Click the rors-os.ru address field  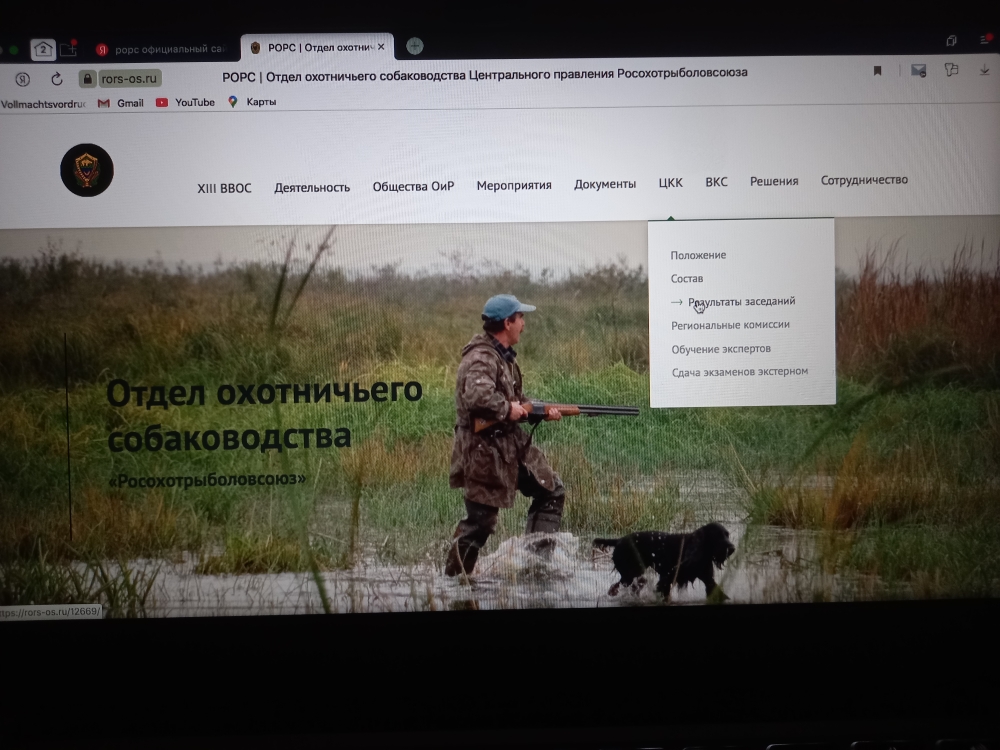[x=130, y=79]
